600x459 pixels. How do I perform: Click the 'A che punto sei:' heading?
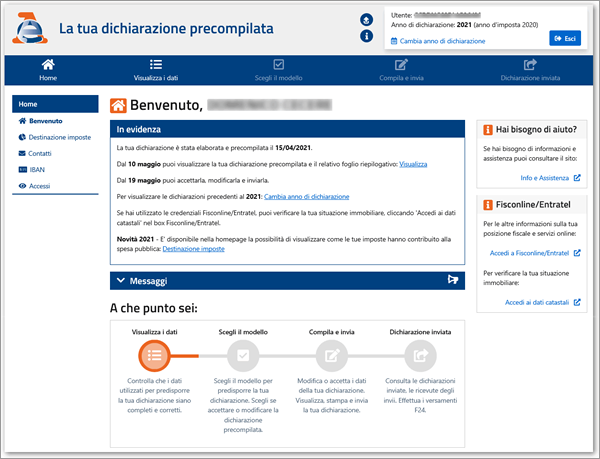click(154, 308)
